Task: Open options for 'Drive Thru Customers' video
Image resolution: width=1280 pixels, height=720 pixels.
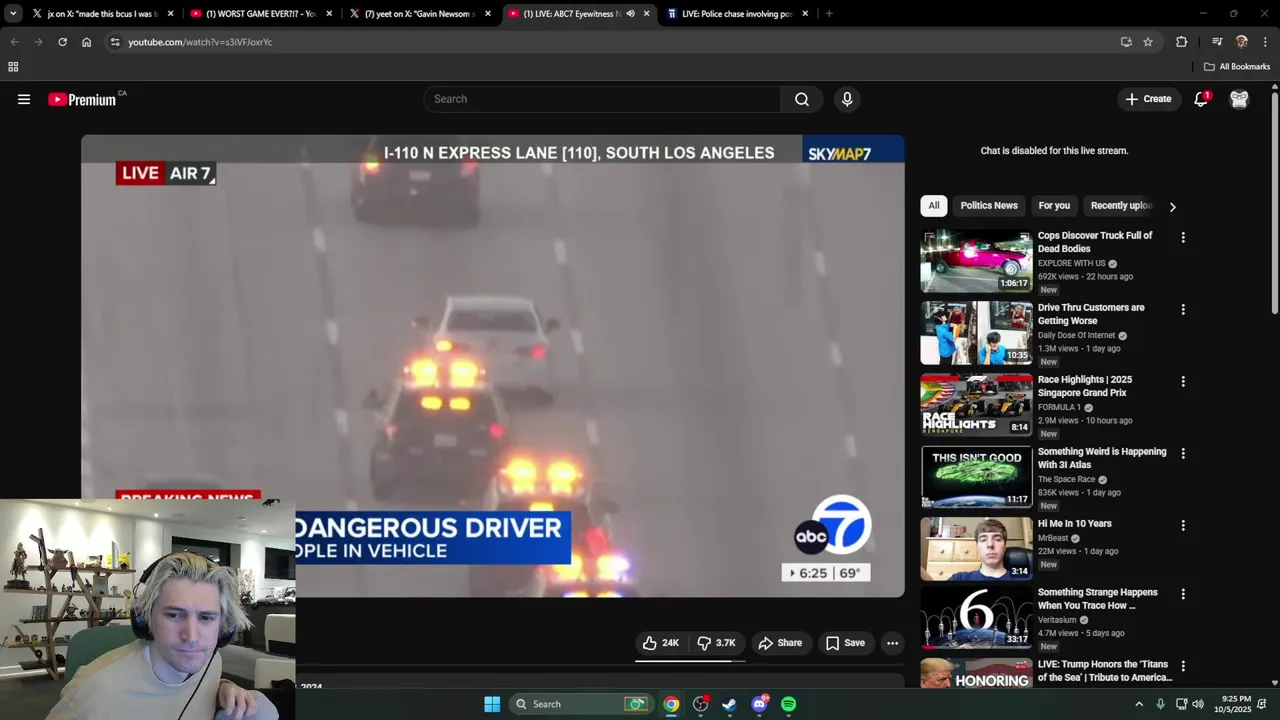Action: pyautogui.click(x=1183, y=310)
